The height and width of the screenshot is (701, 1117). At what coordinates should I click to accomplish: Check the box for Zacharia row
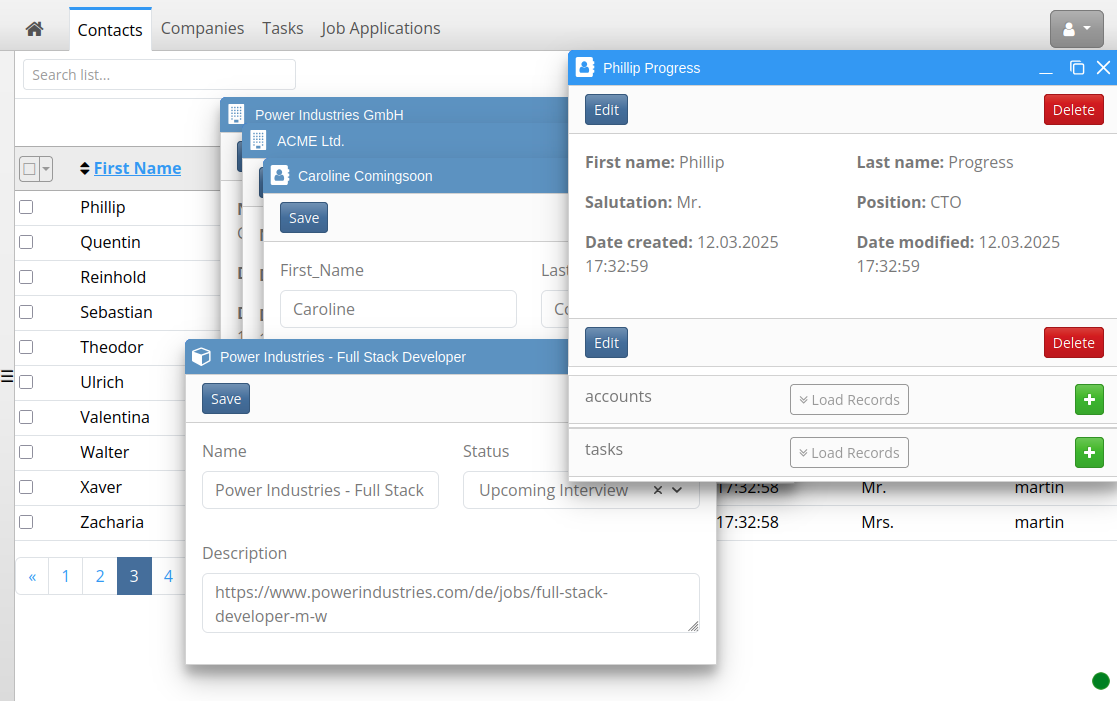coord(26,522)
